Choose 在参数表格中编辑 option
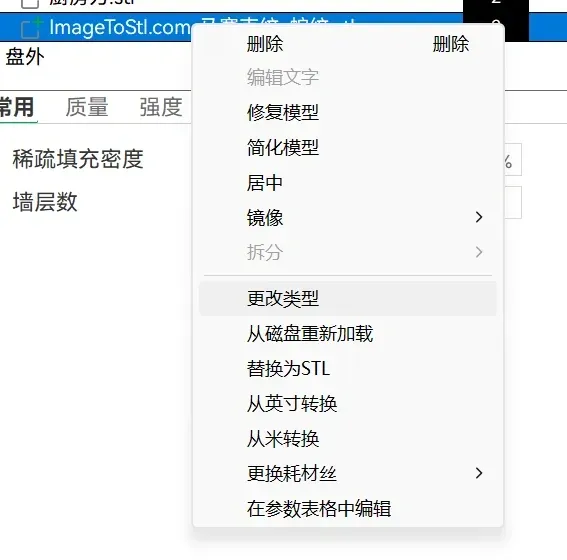 pos(348,508)
